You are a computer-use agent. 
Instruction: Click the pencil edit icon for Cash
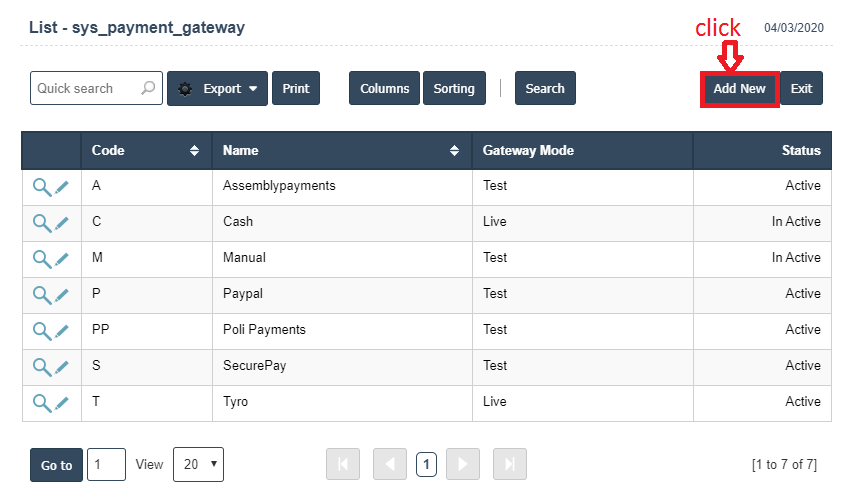[x=62, y=223]
